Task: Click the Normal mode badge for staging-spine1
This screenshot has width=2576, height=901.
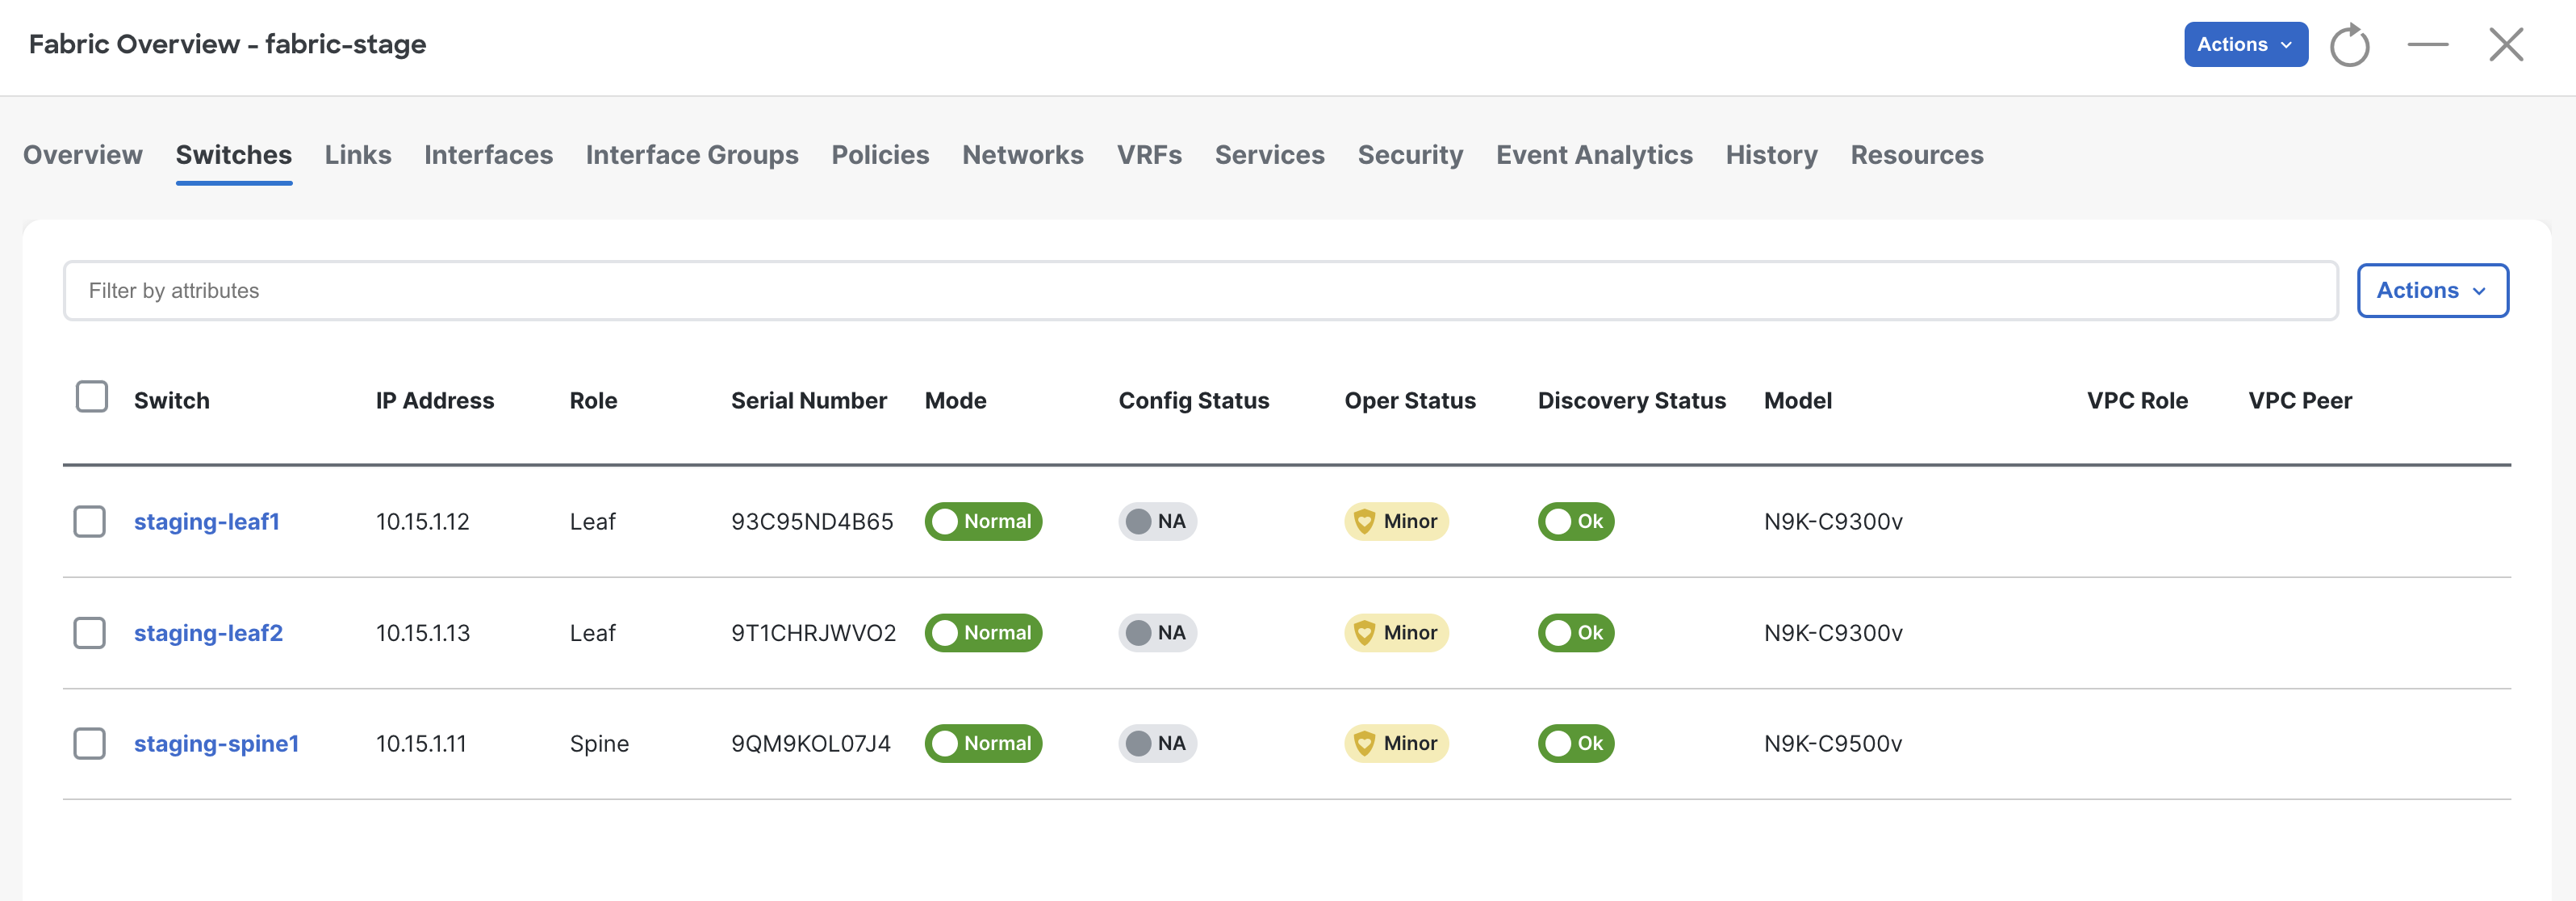Action: (x=983, y=744)
